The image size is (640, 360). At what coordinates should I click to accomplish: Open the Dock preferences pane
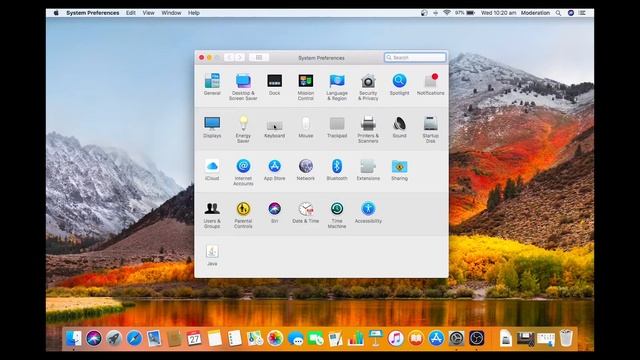click(x=274, y=84)
